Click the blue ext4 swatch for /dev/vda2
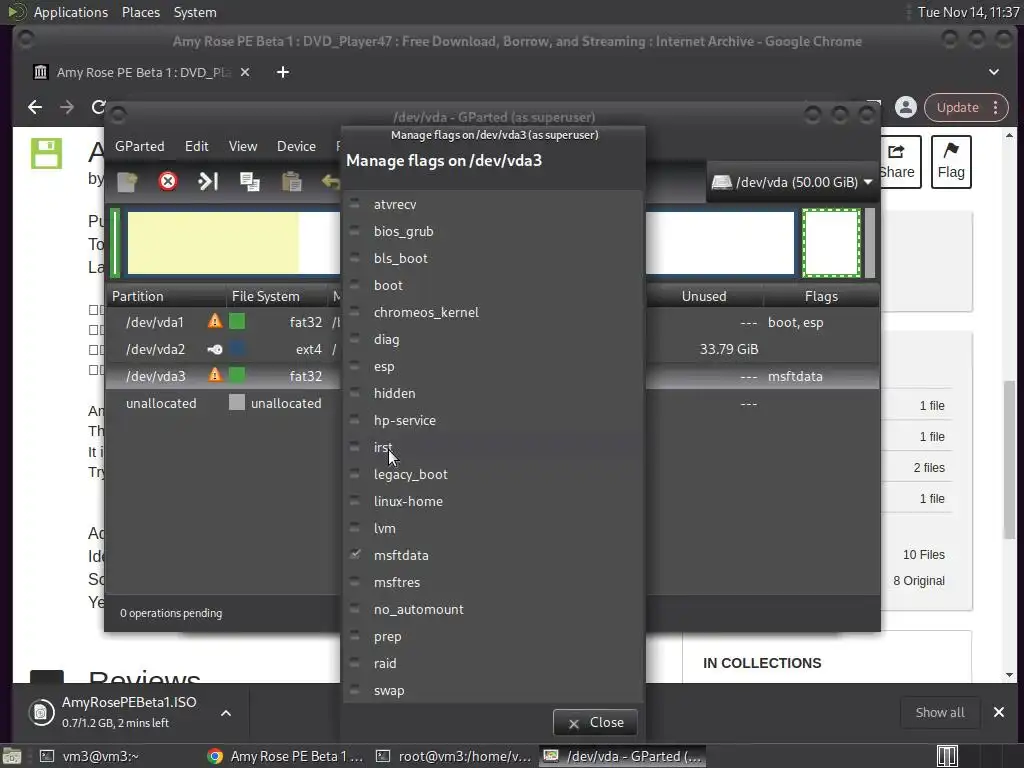 point(237,348)
